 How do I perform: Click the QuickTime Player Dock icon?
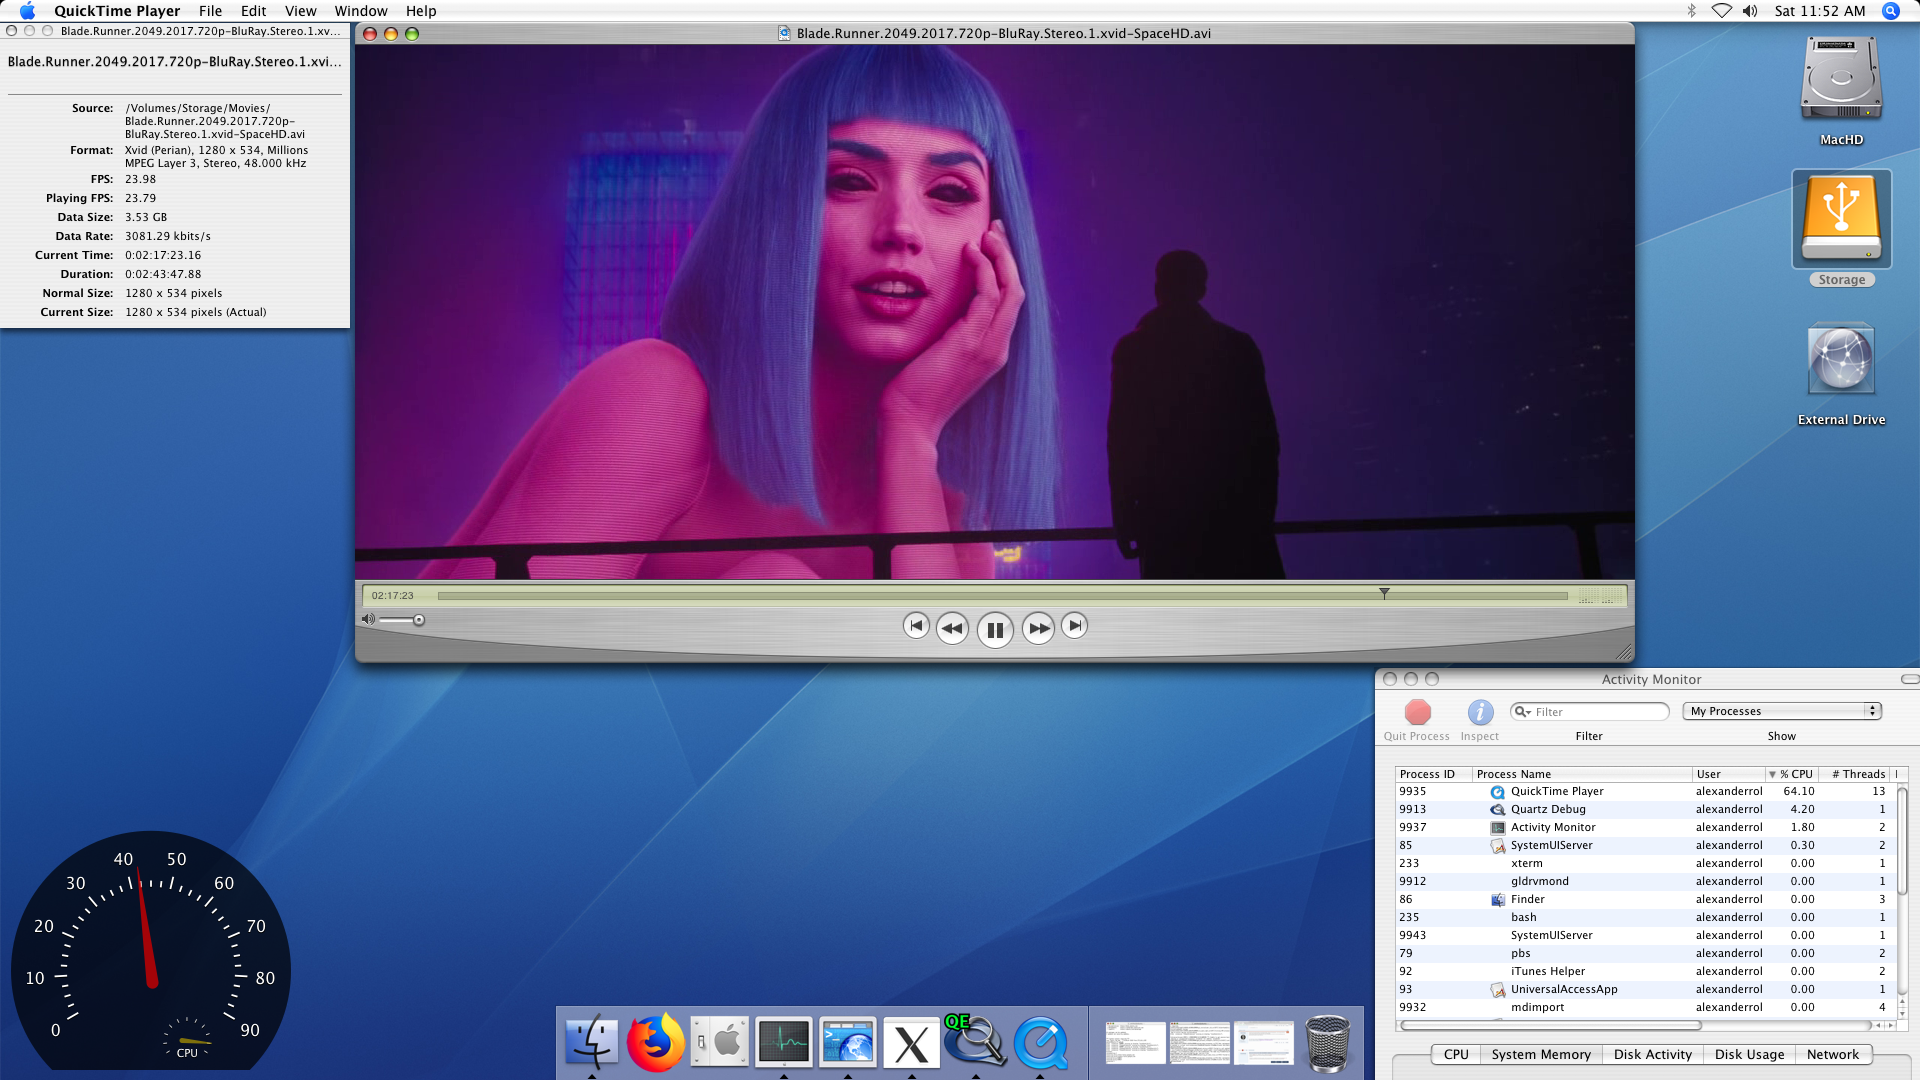[1041, 1044]
